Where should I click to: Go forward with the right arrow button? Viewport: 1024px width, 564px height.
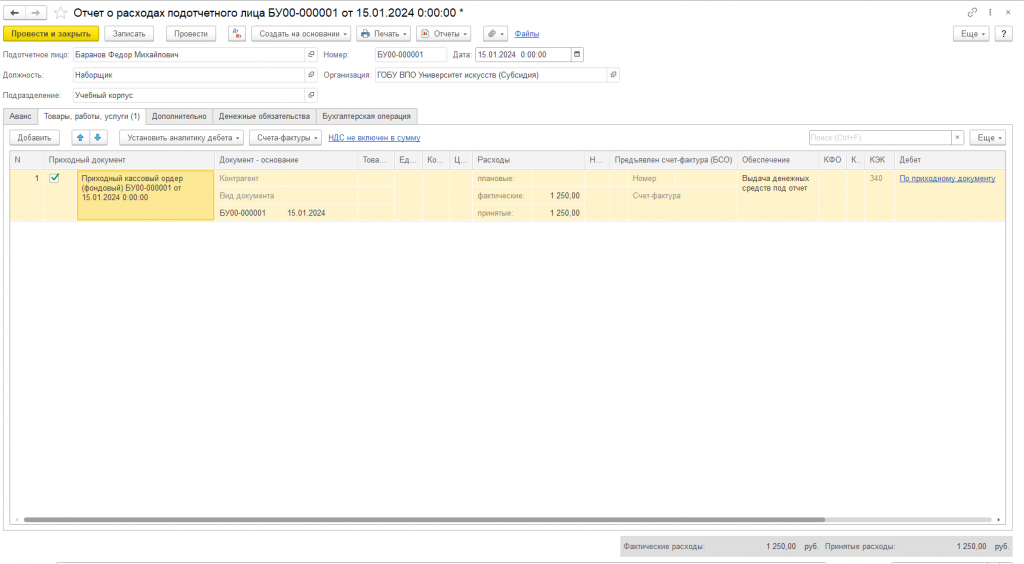36,12
